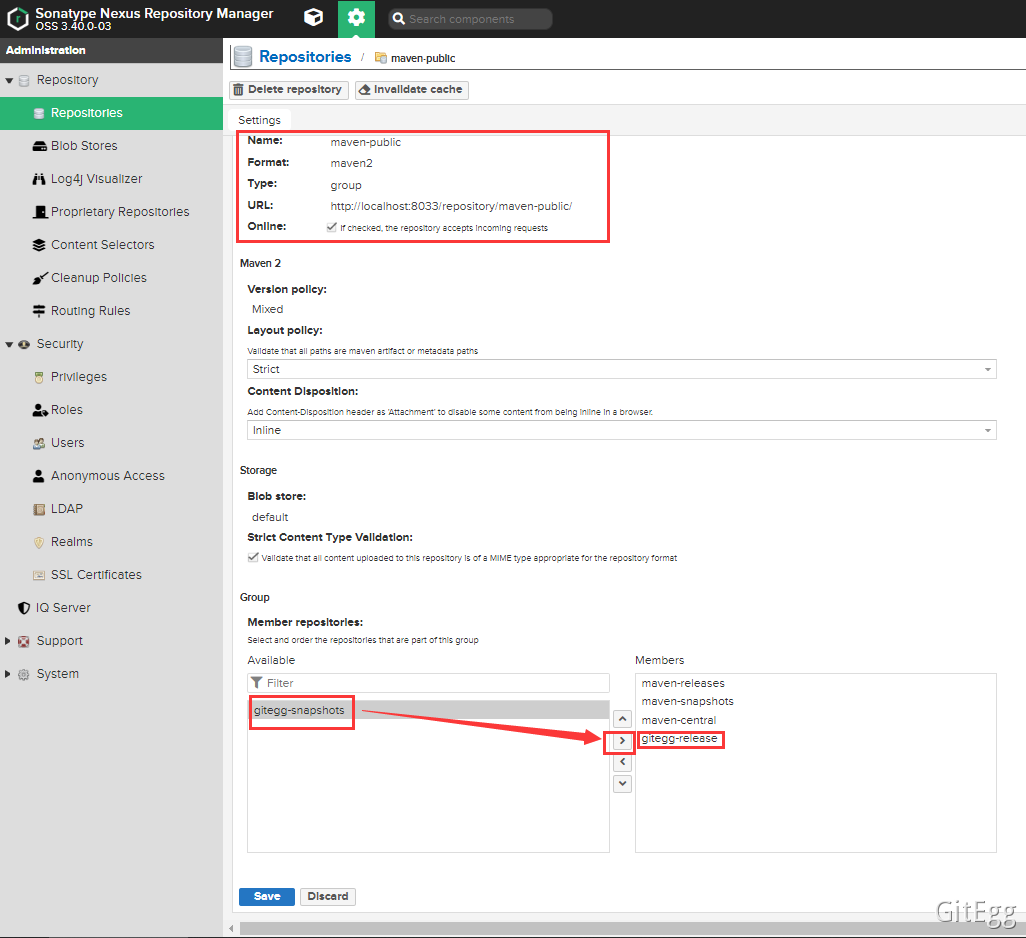The image size is (1026, 938).
Task: Open Cleanup Policies menu item
Action: pos(111,278)
